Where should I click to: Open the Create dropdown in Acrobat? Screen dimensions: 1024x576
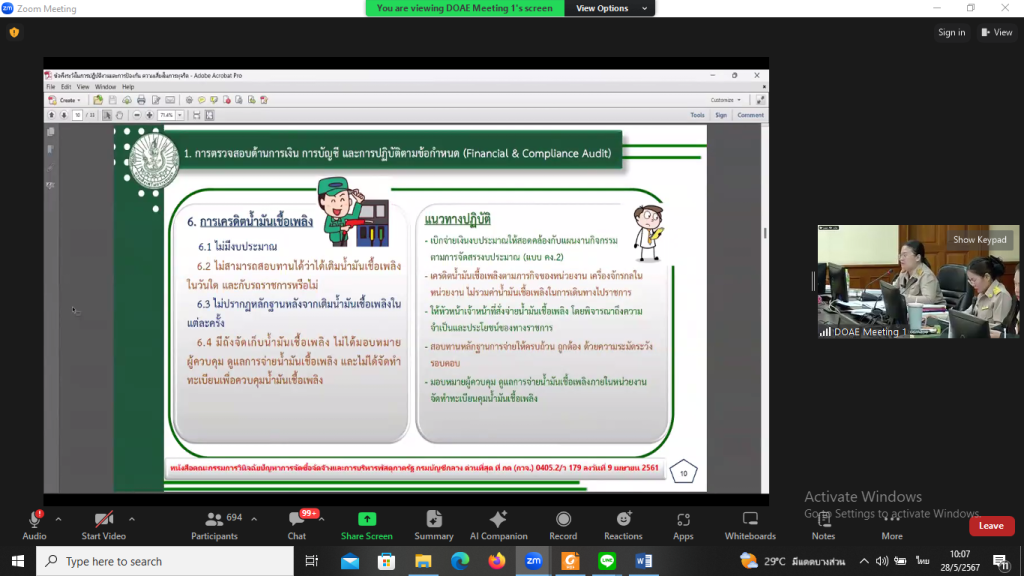[x=65, y=100]
